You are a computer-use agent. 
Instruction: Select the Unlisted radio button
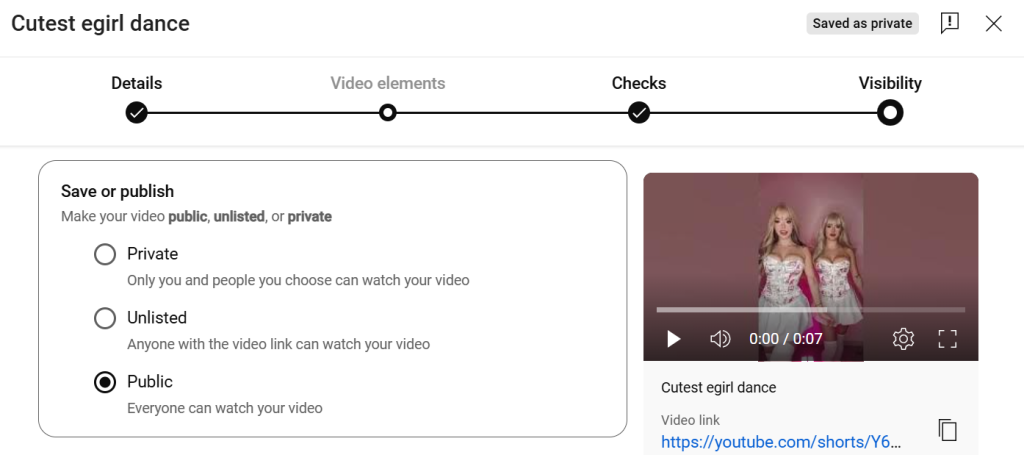(104, 318)
